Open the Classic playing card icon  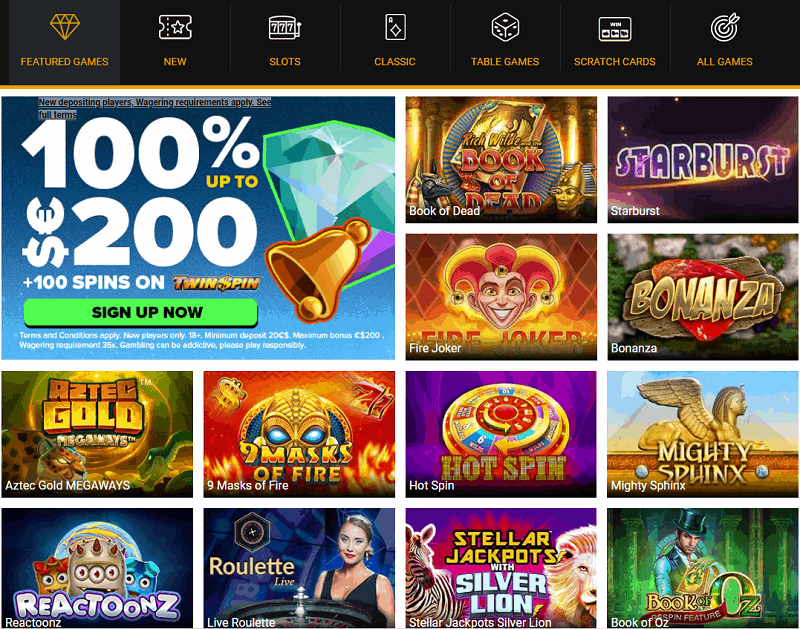click(395, 27)
